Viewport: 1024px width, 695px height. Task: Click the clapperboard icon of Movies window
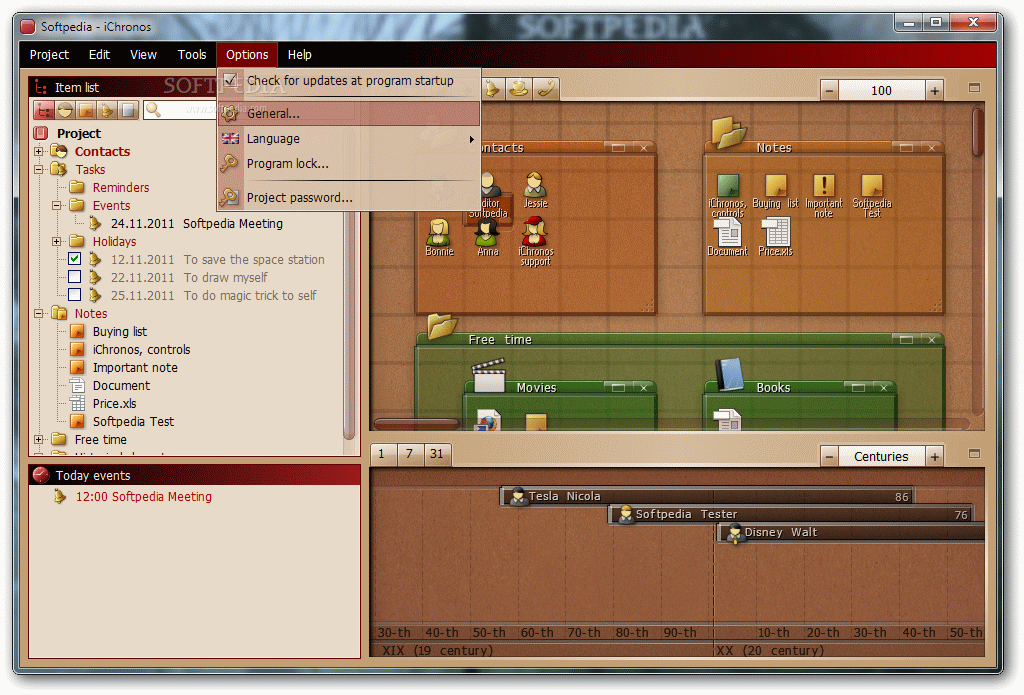point(489,374)
